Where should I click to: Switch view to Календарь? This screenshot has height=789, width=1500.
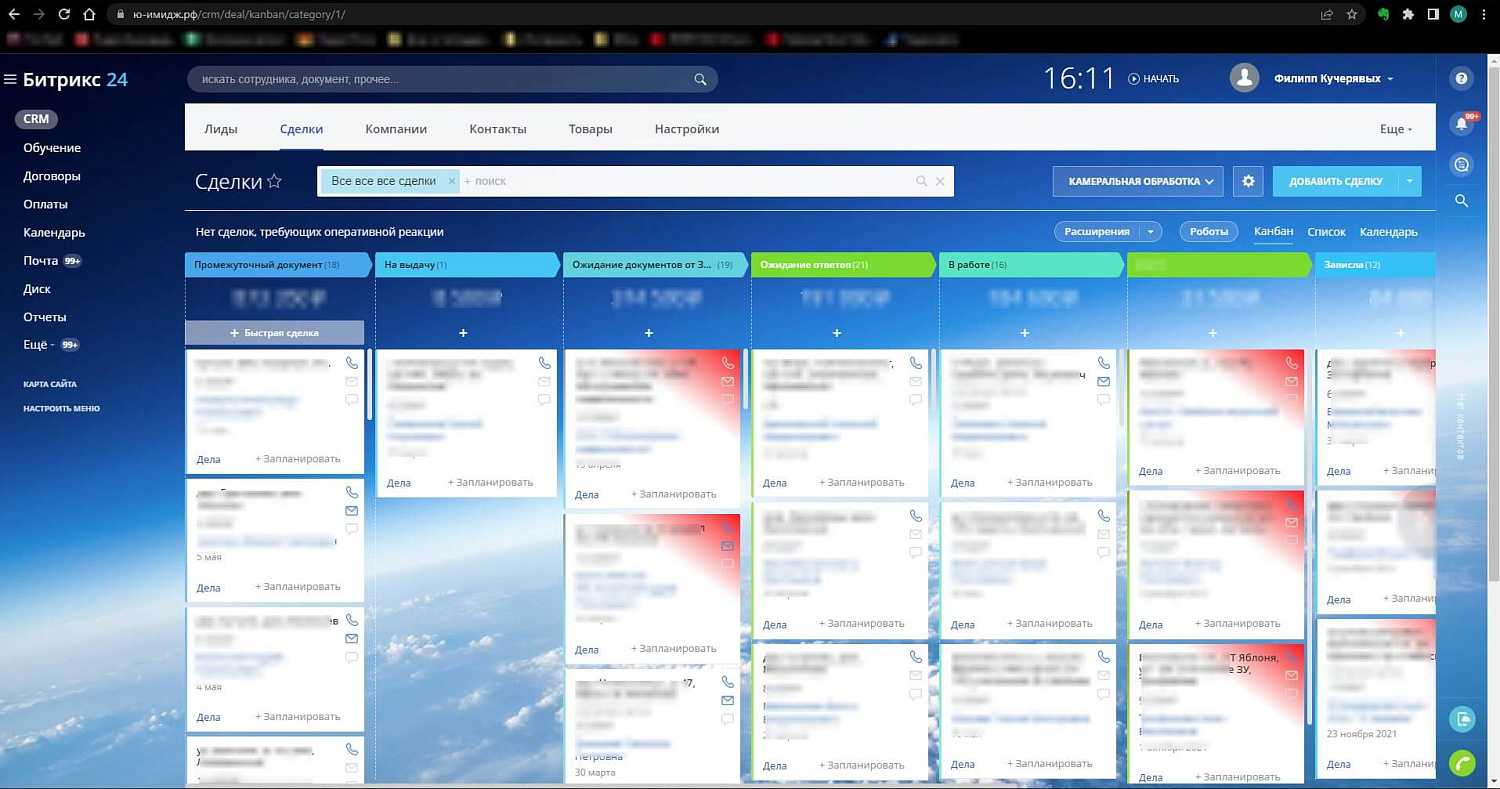pos(1388,232)
